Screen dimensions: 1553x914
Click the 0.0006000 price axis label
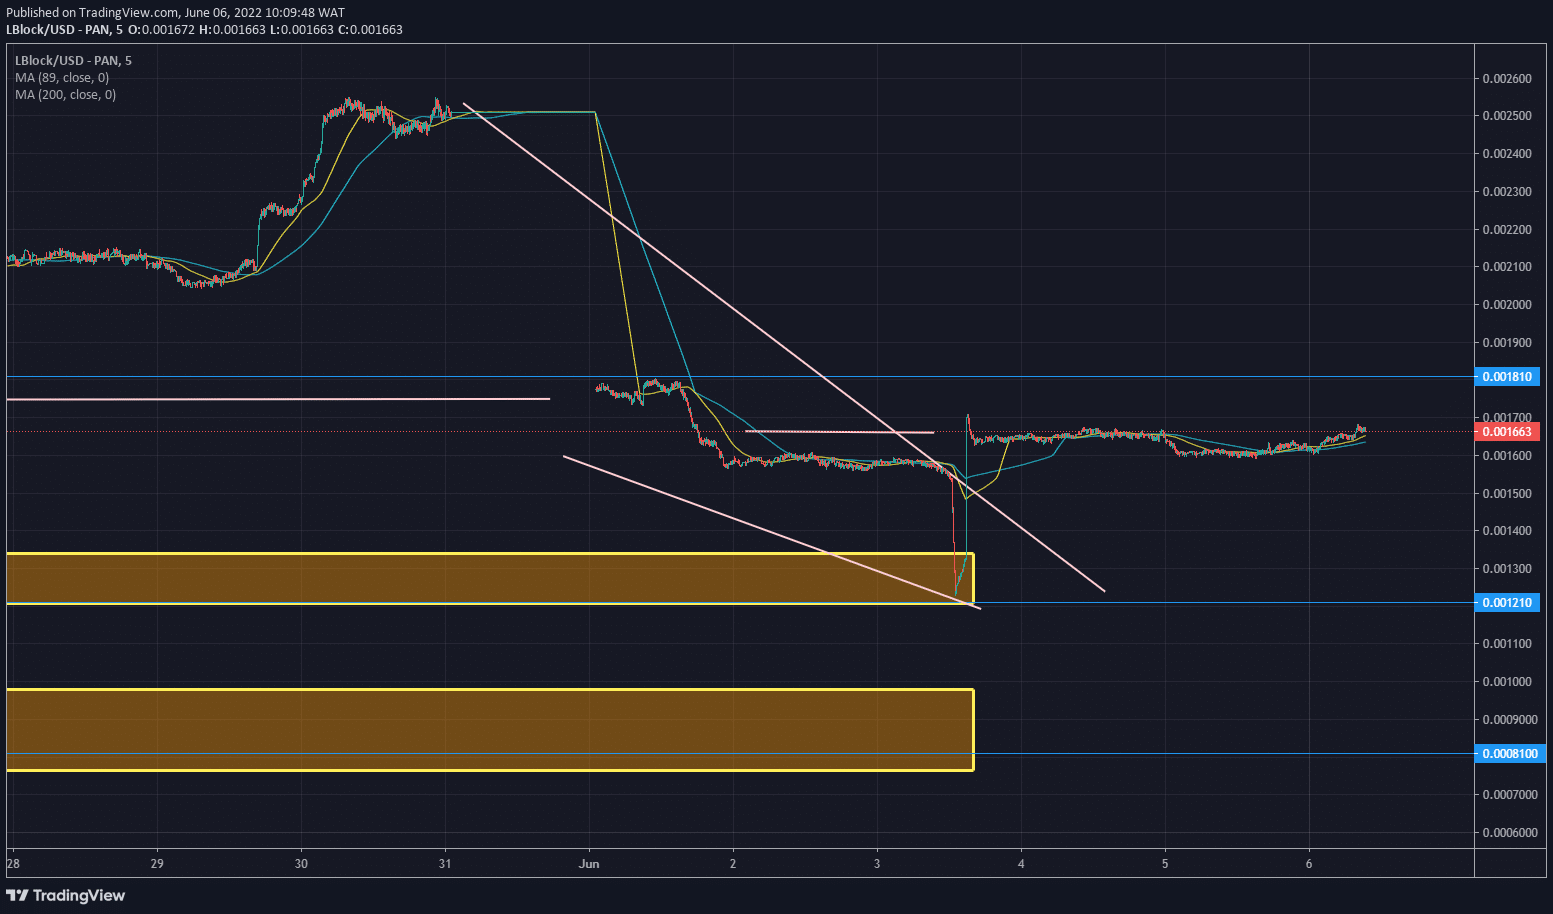[x=1510, y=833]
